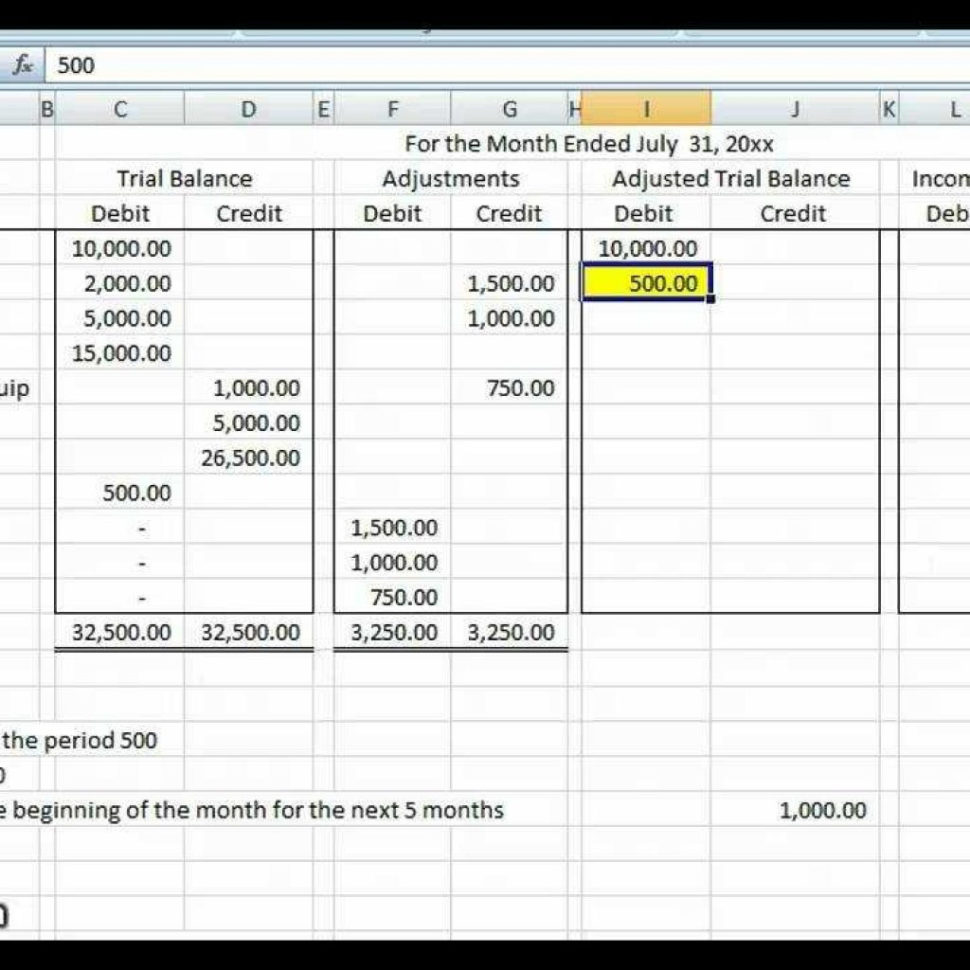Select the Credit header under Trial Balance
This screenshot has height=970, width=970.
pos(249,213)
